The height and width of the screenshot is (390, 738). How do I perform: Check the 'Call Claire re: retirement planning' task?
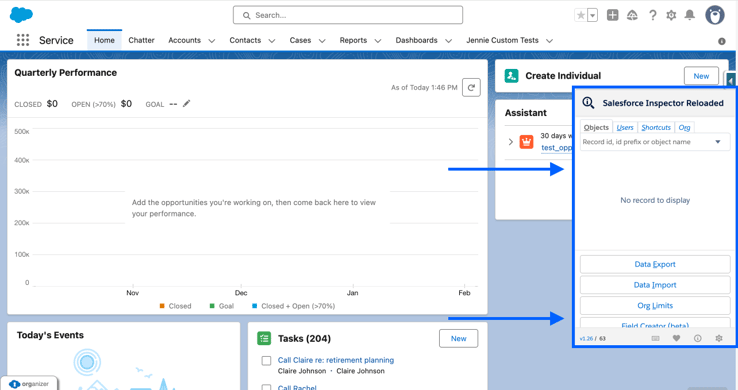tap(266, 361)
